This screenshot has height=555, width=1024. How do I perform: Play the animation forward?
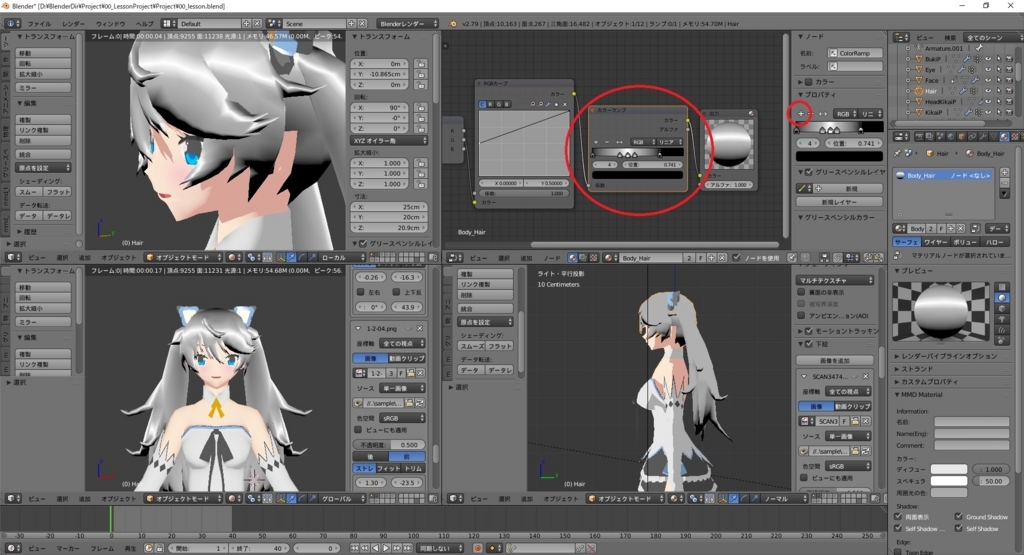coord(387,548)
